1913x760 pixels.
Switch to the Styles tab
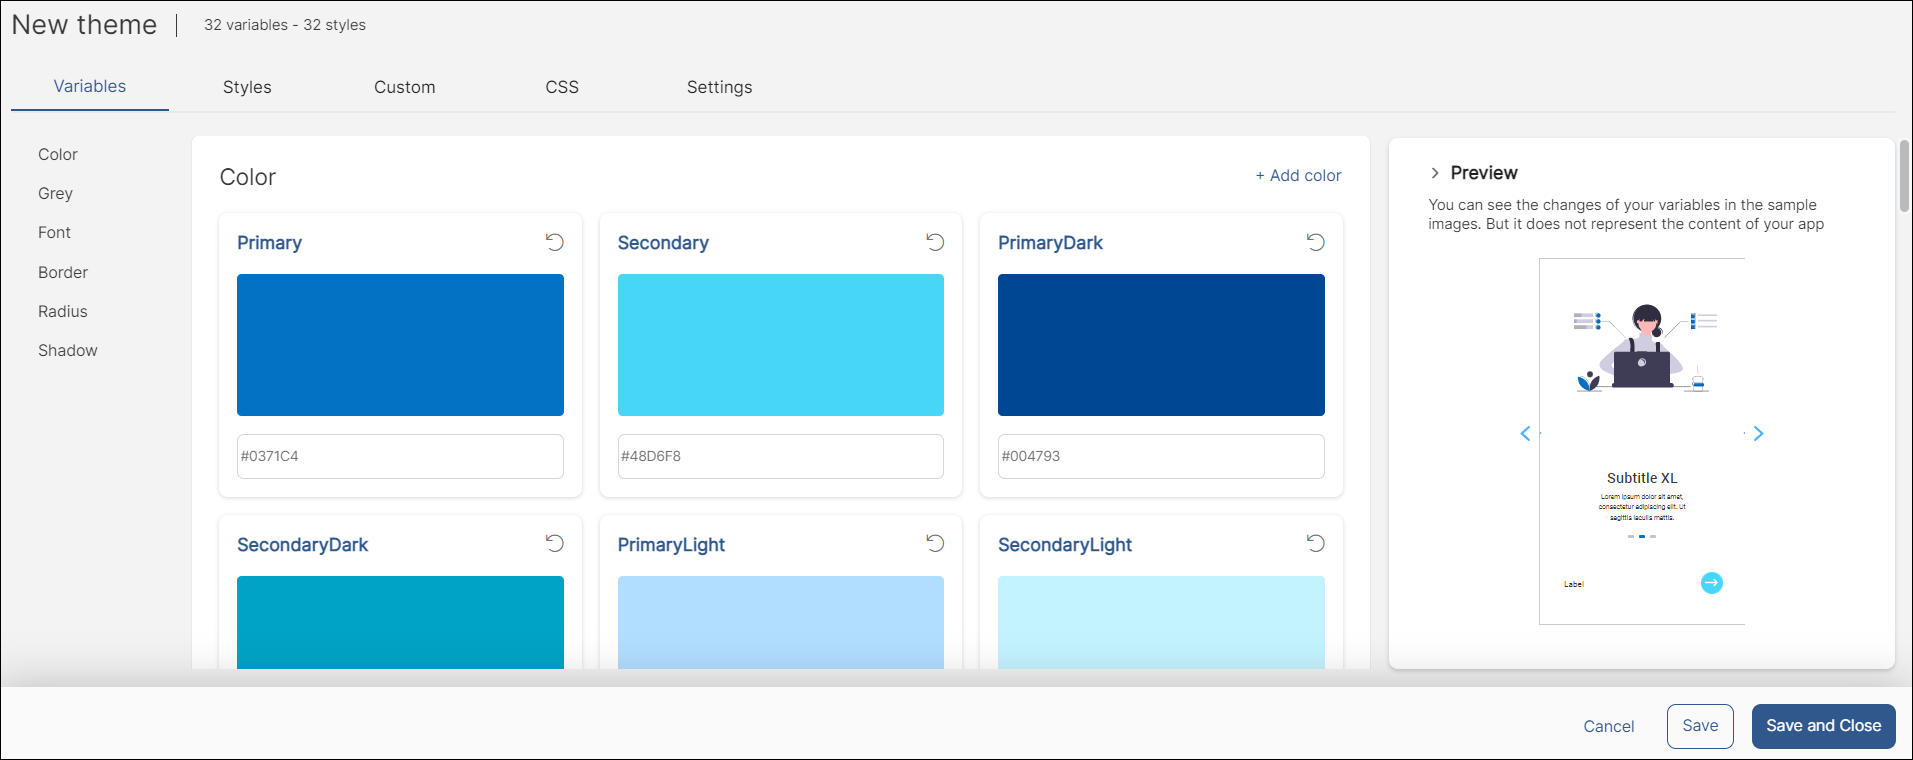pos(247,87)
